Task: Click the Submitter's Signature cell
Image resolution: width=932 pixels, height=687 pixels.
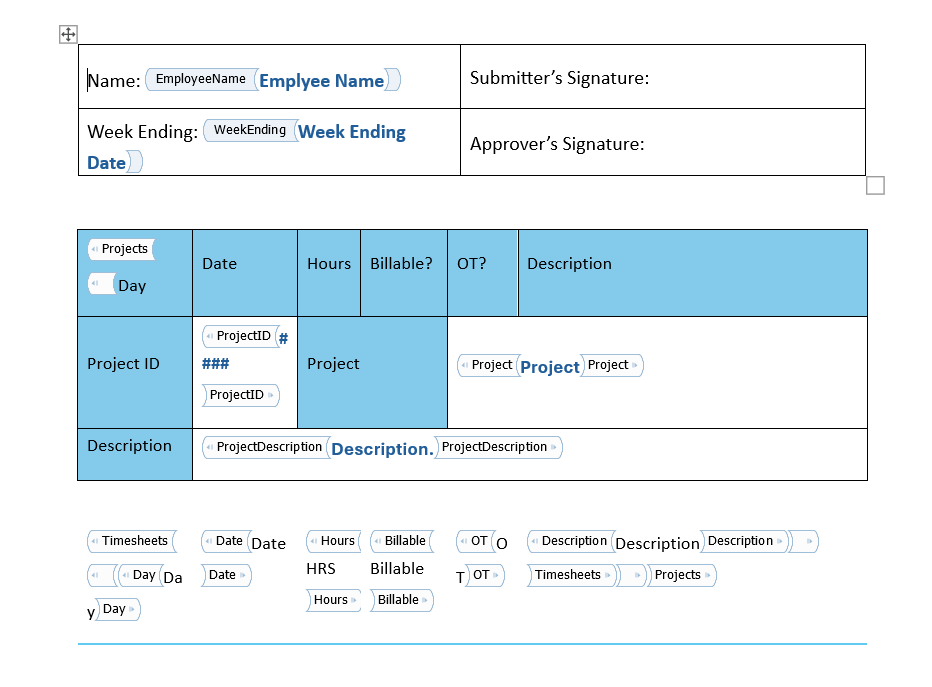Action: (x=663, y=77)
